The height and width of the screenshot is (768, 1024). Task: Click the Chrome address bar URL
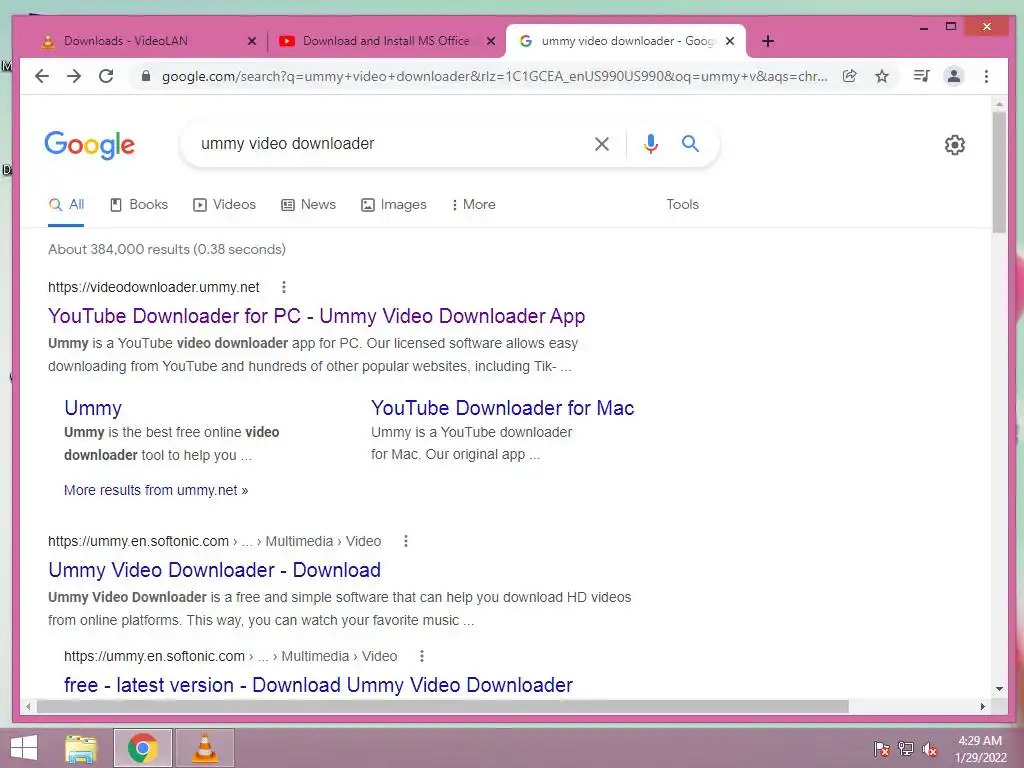494,76
